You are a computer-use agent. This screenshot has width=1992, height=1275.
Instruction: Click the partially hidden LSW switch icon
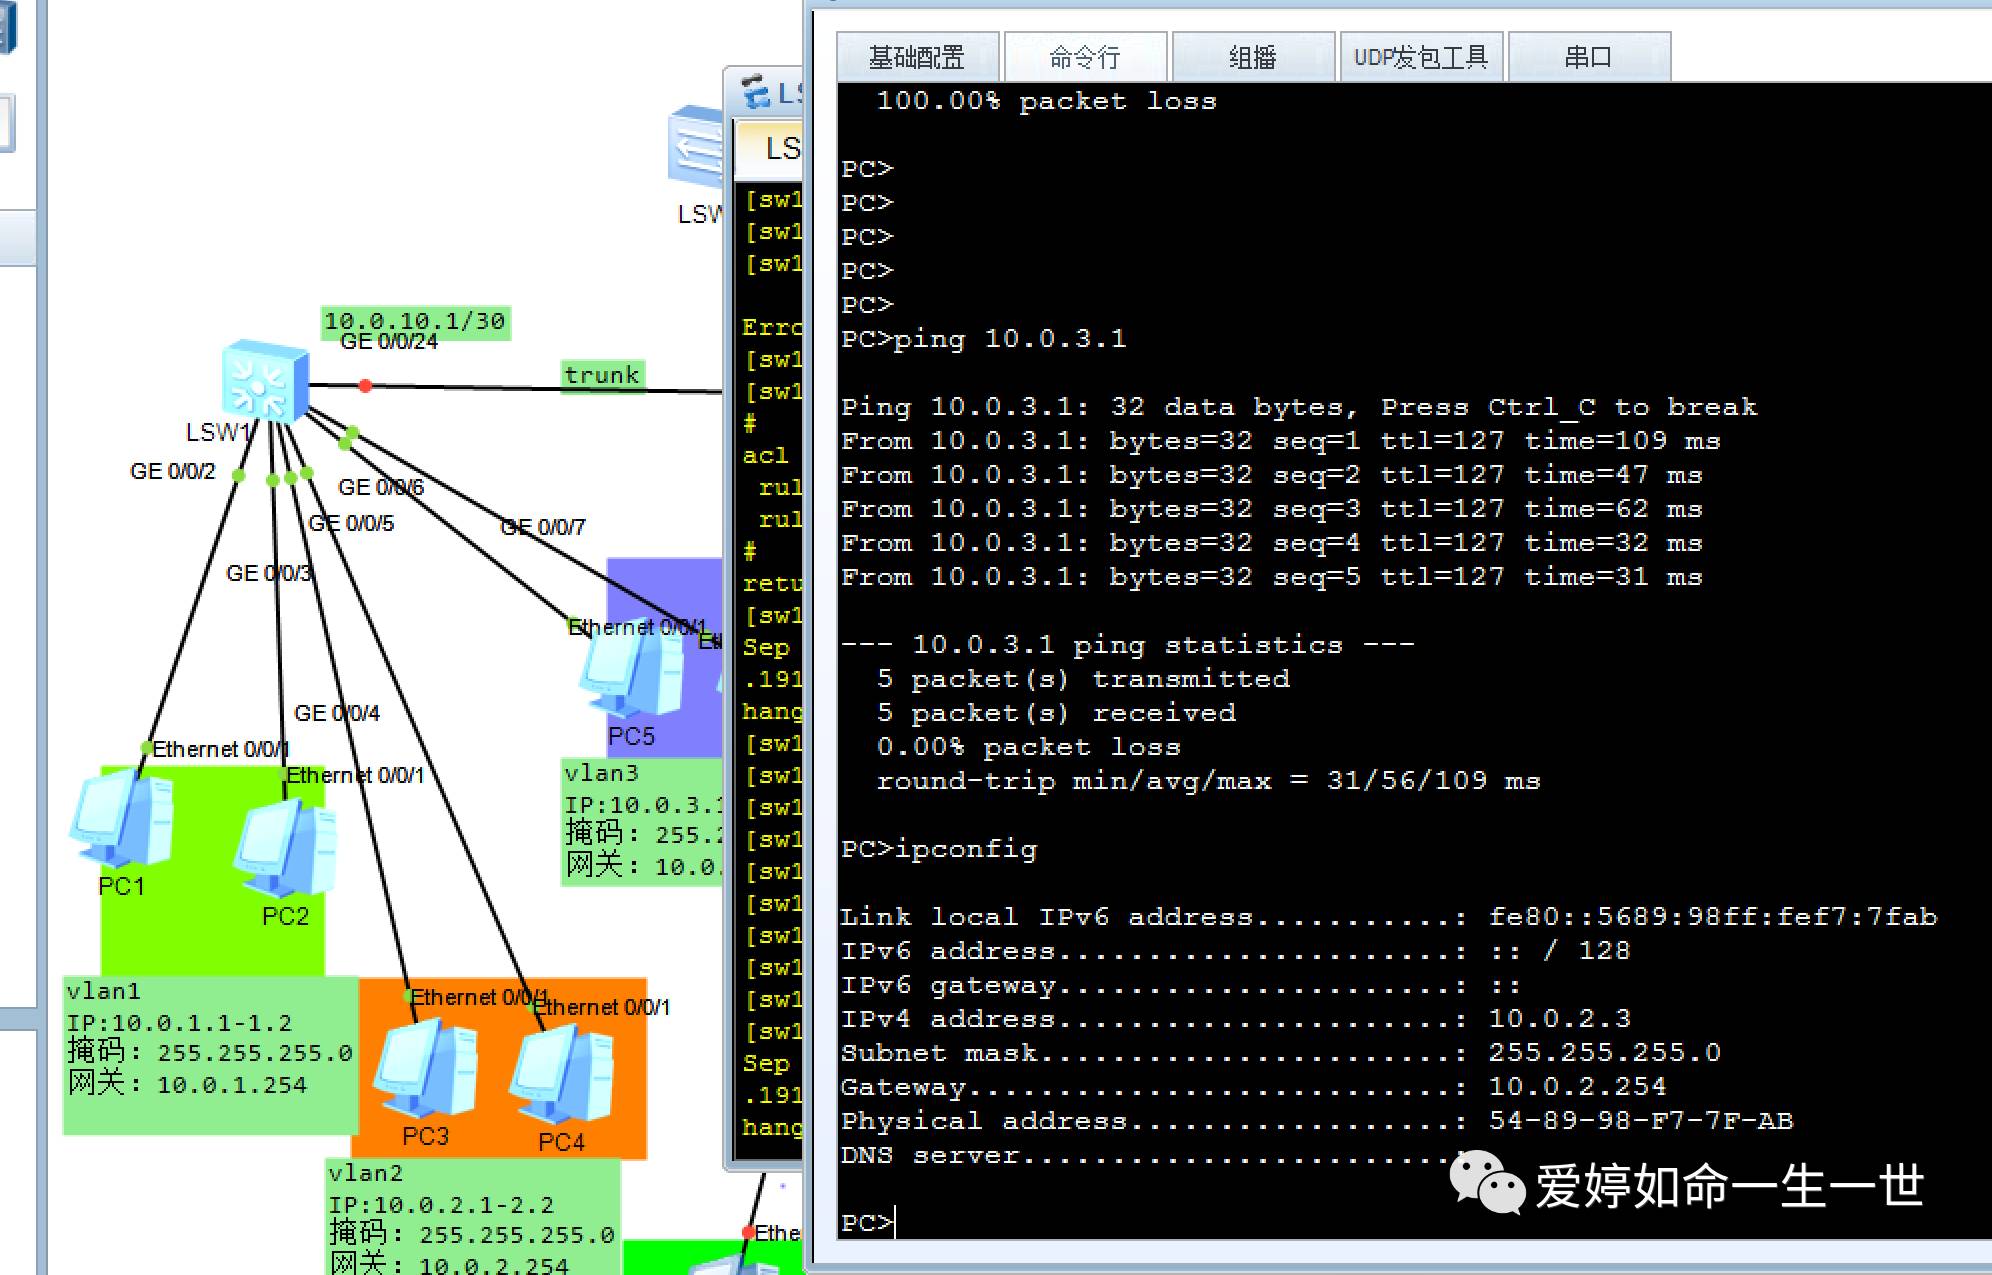(696, 146)
